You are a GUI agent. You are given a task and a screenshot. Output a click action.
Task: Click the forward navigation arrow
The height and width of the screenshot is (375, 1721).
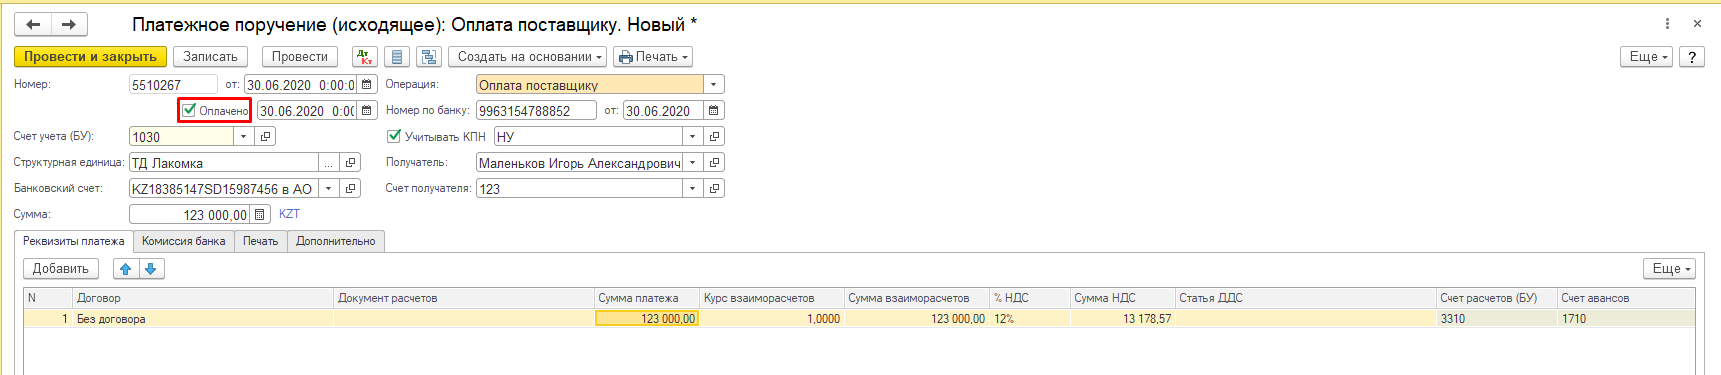click(x=69, y=24)
